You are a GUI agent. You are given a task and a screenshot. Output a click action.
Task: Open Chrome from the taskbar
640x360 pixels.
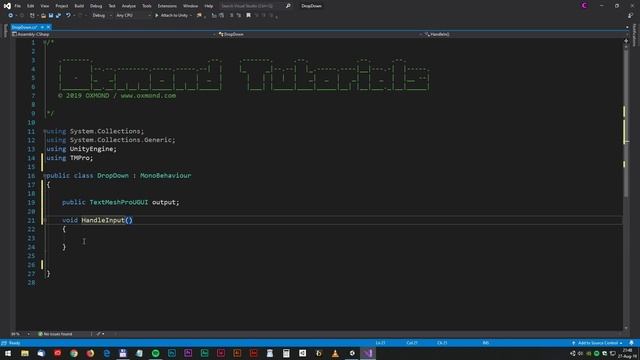click(74, 353)
